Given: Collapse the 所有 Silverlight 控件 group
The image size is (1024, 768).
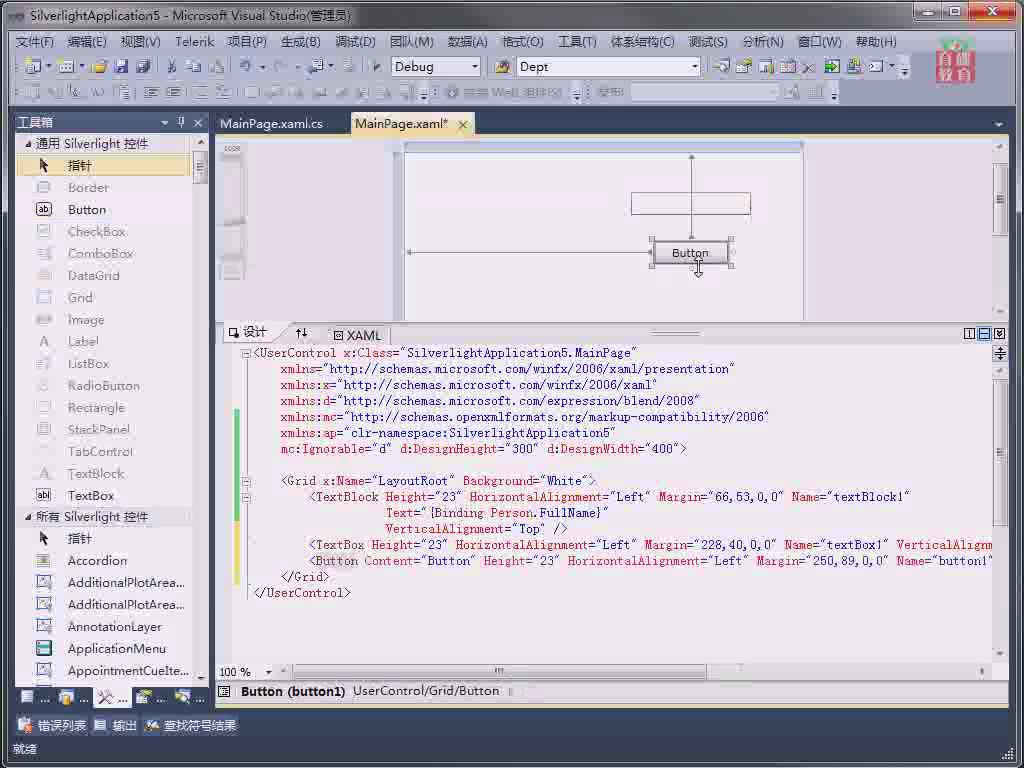Looking at the screenshot, I should [28, 517].
